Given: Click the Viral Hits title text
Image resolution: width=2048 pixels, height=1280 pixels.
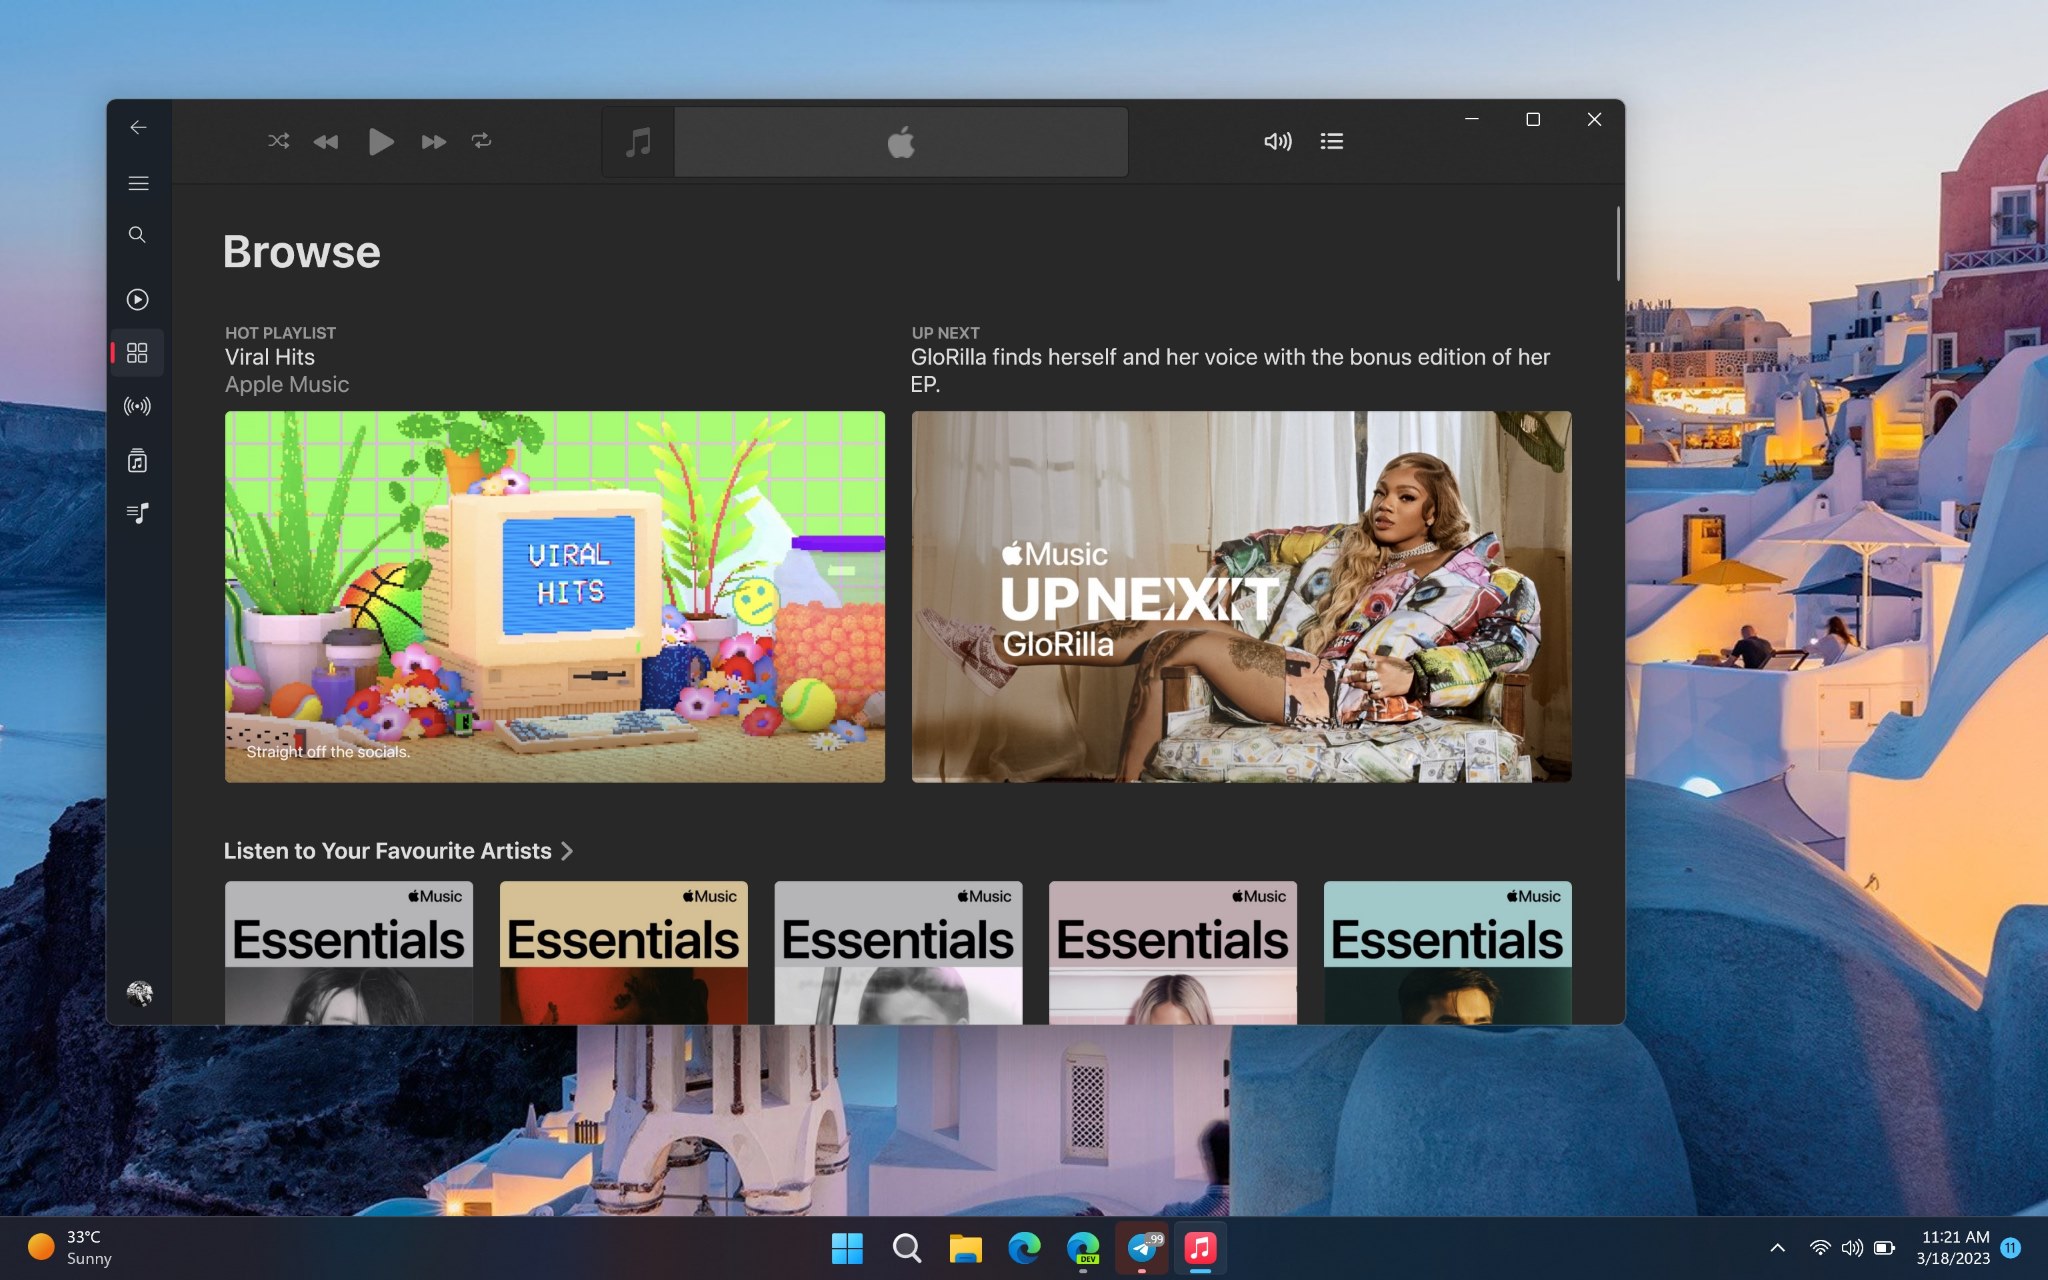Looking at the screenshot, I should click(x=270, y=357).
